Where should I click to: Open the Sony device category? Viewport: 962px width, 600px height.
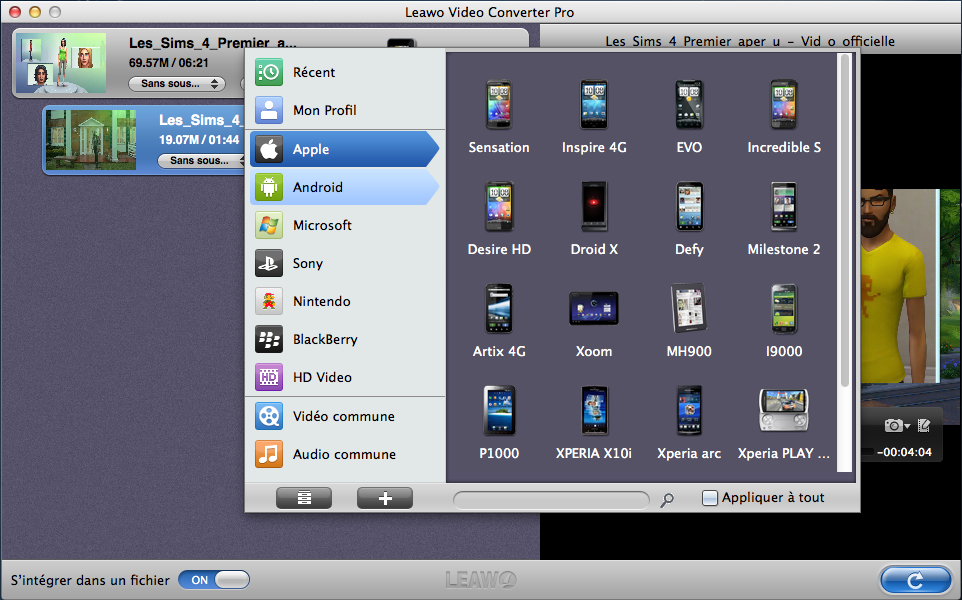pyautogui.click(x=345, y=263)
